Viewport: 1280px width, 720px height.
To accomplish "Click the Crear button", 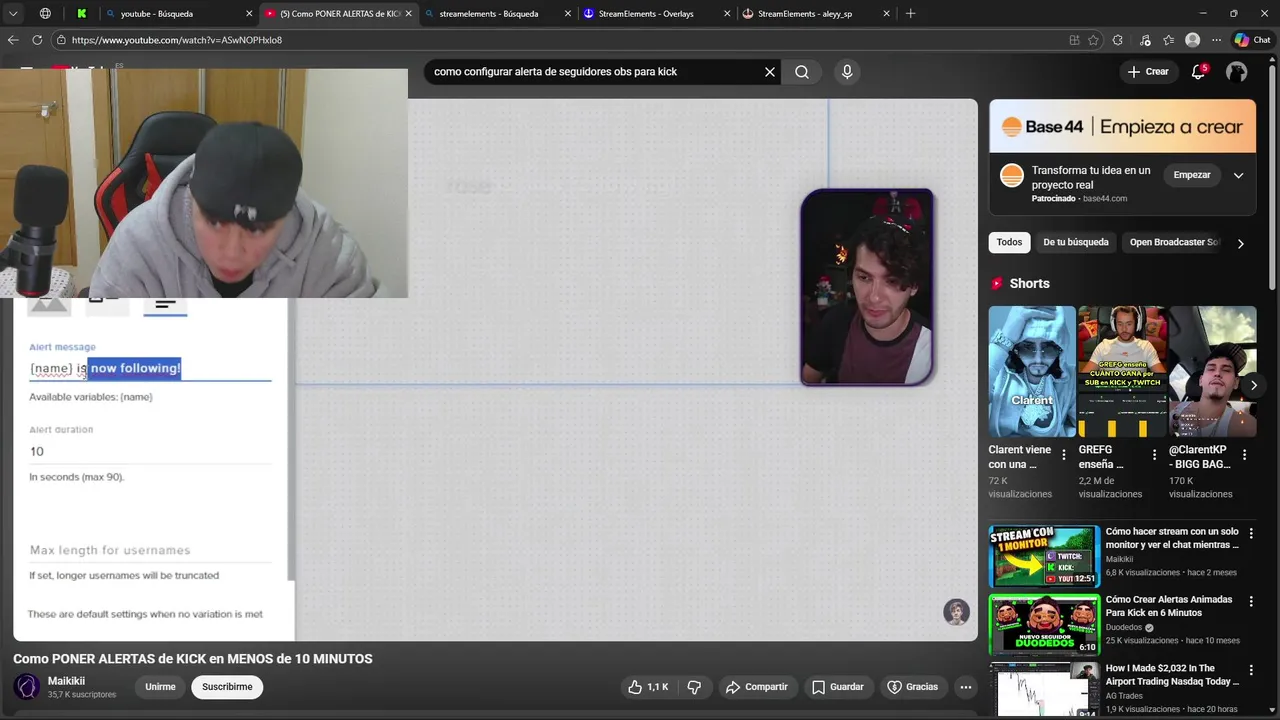I will (x=1147, y=72).
